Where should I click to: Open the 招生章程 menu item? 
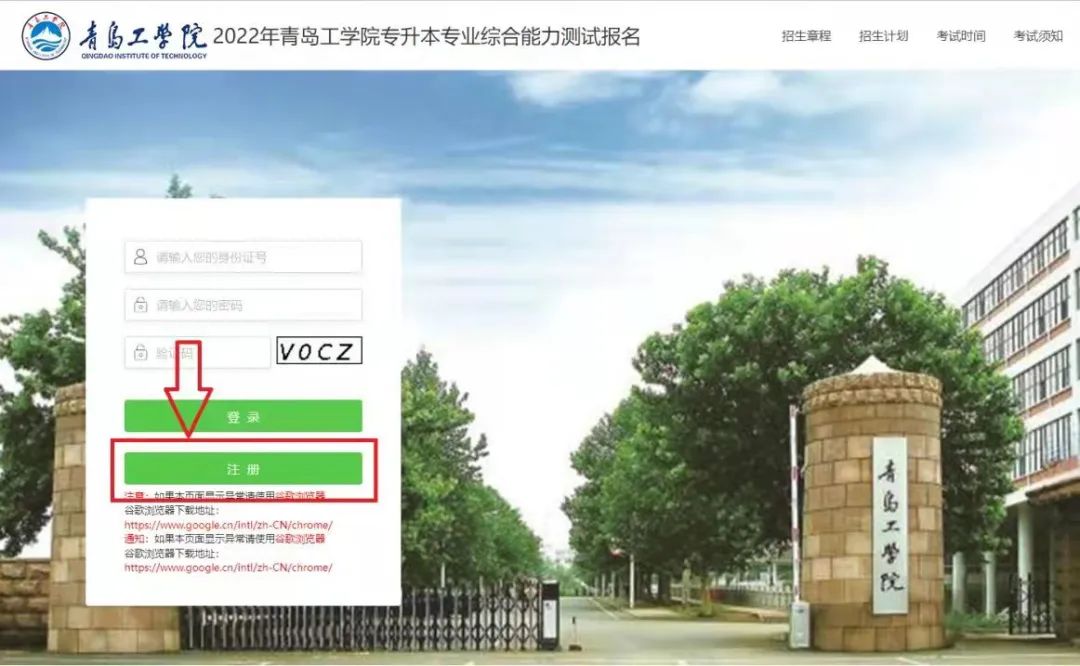click(x=806, y=36)
